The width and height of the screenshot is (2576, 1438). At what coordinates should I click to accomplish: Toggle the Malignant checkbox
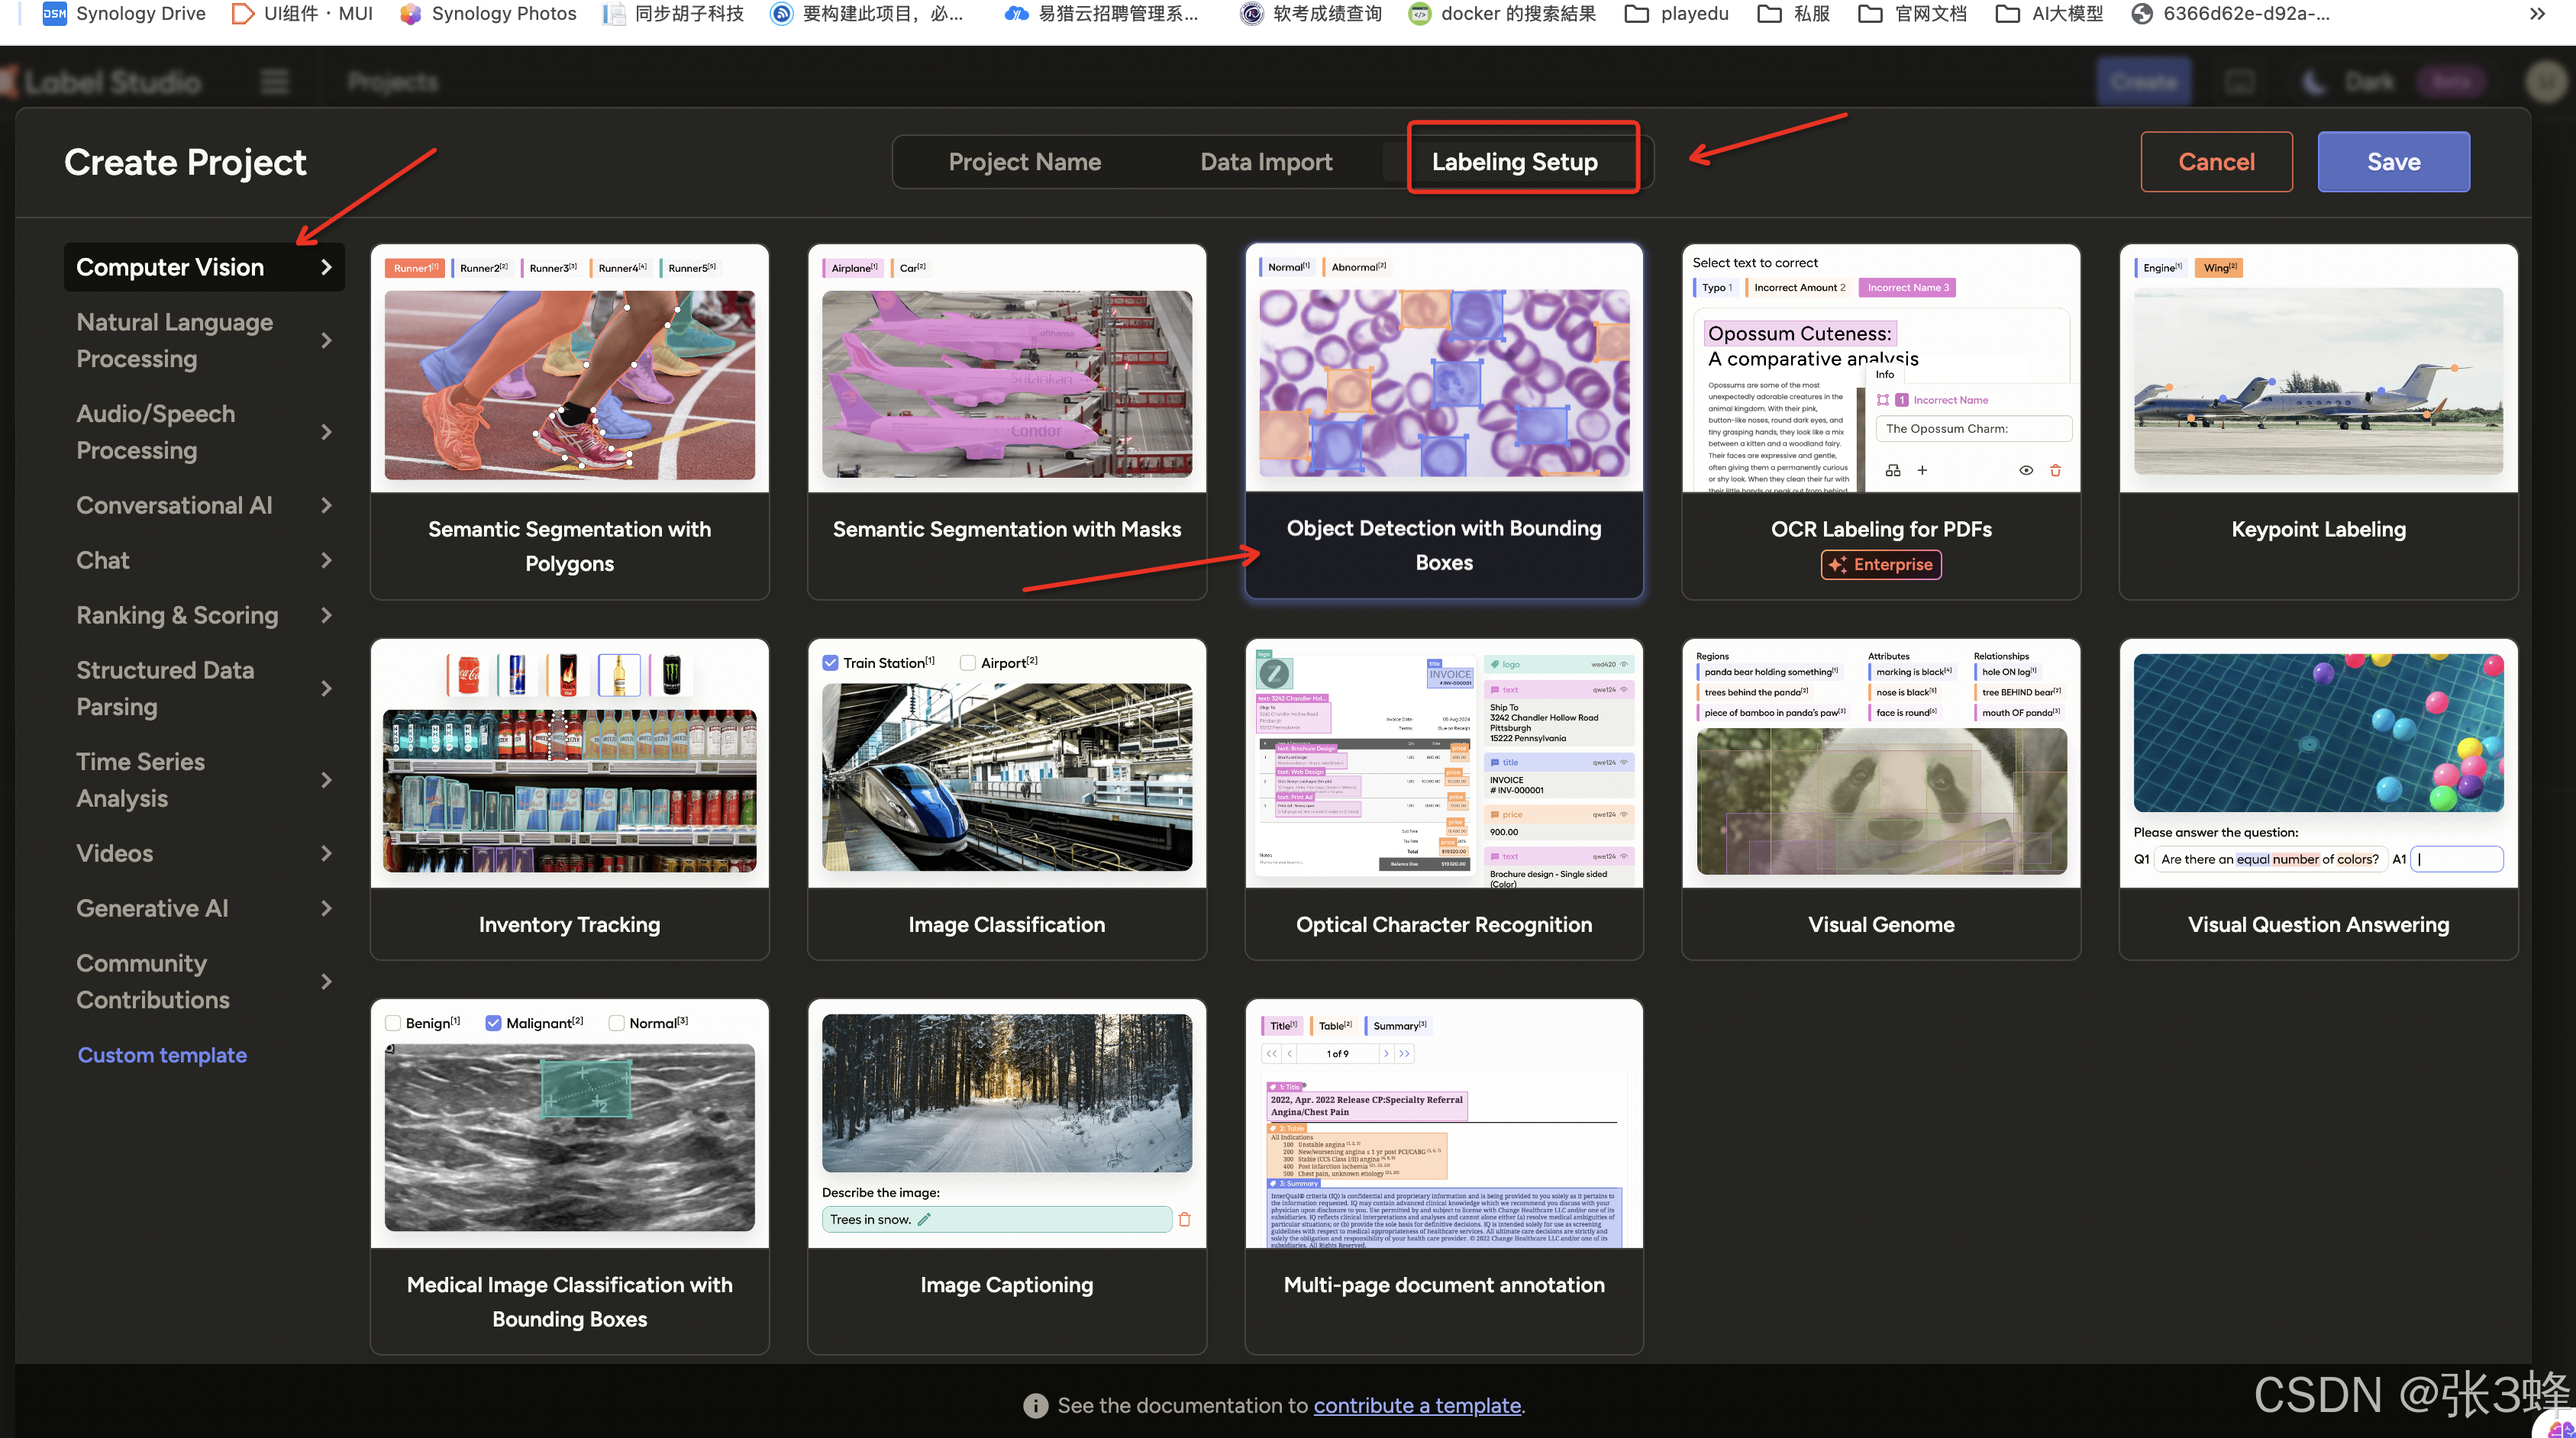pyautogui.click(x=493, y=1022)
